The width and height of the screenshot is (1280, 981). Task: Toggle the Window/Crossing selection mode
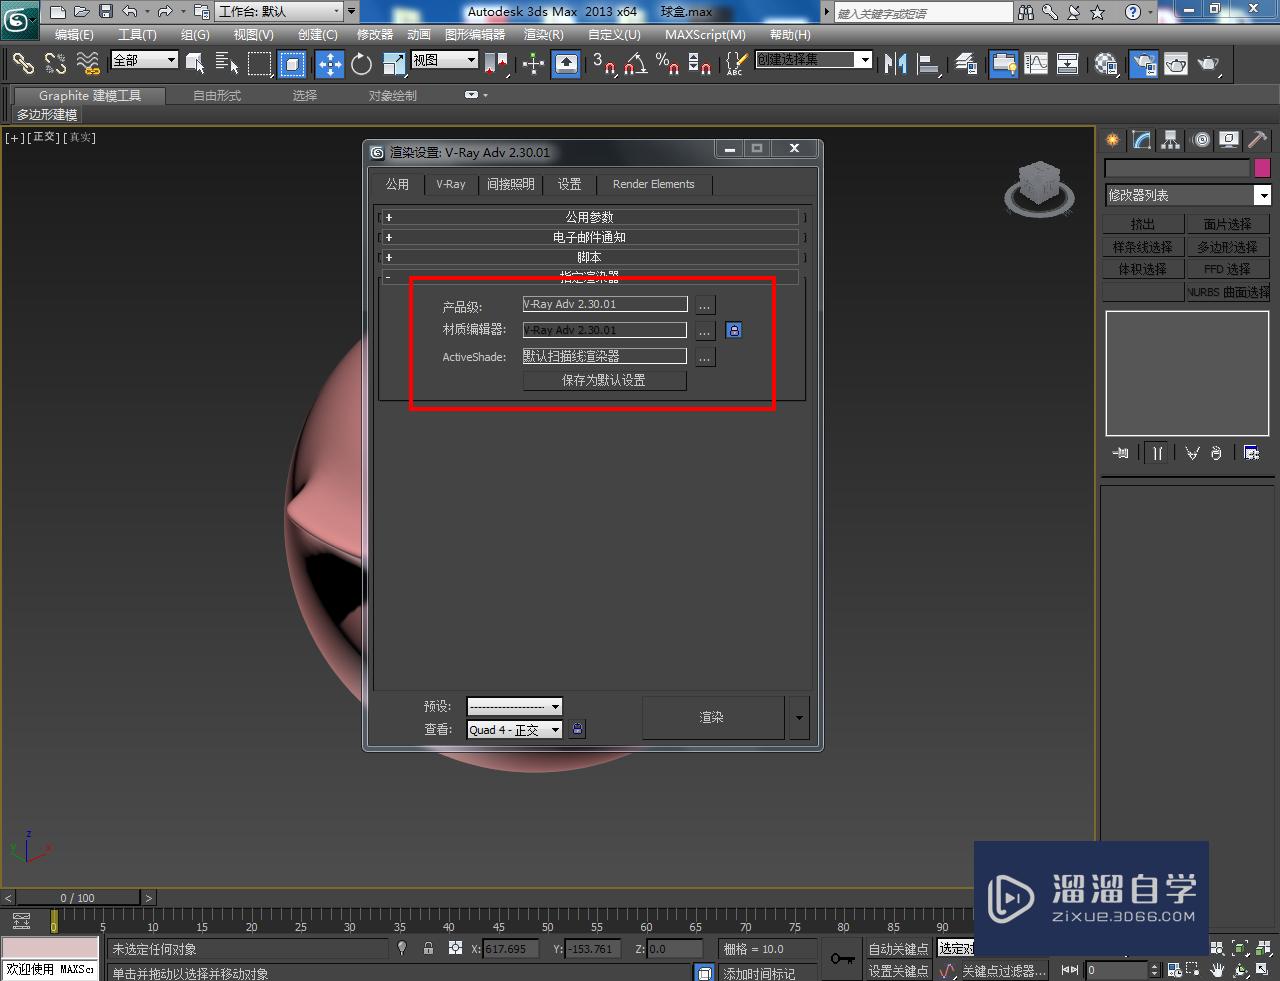click(292, 64)
